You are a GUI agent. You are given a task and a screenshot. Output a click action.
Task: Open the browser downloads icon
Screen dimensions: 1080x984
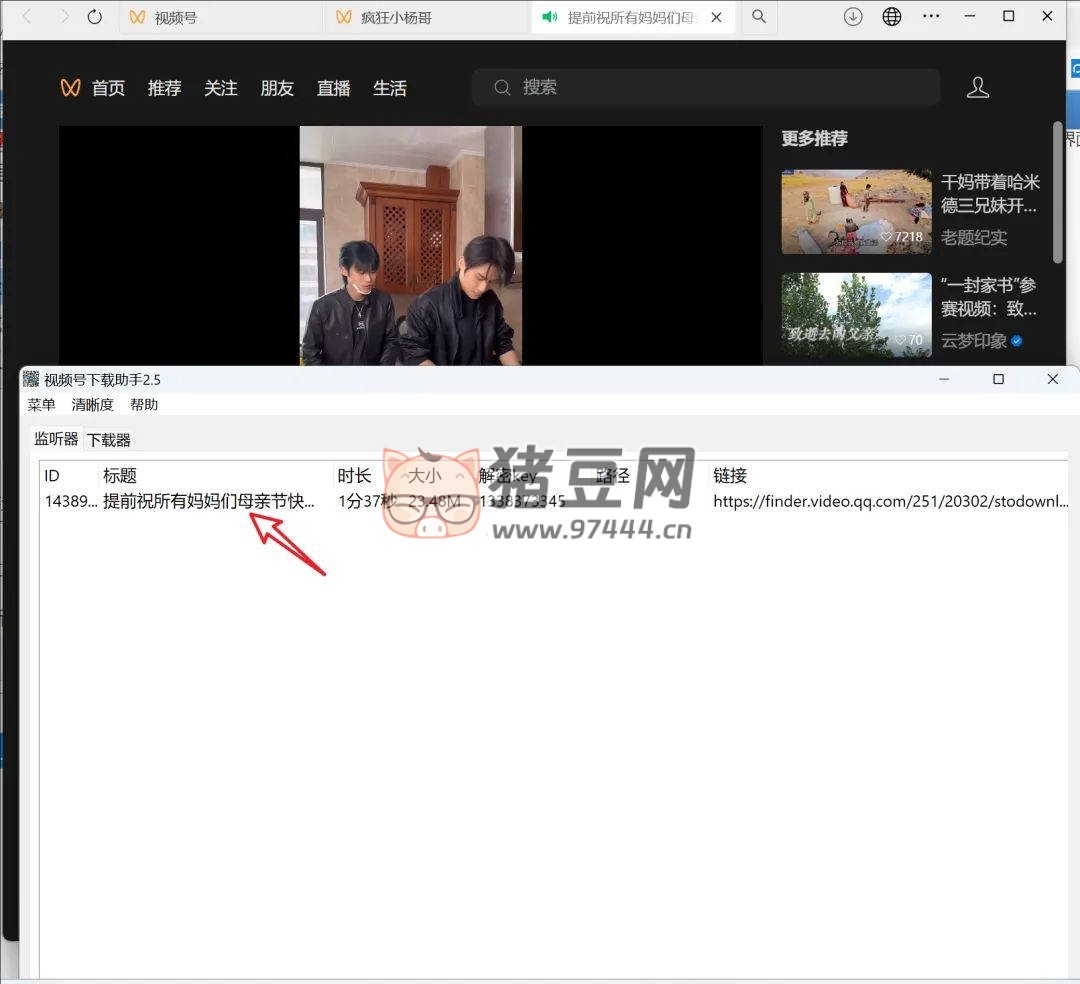point(853,17)
